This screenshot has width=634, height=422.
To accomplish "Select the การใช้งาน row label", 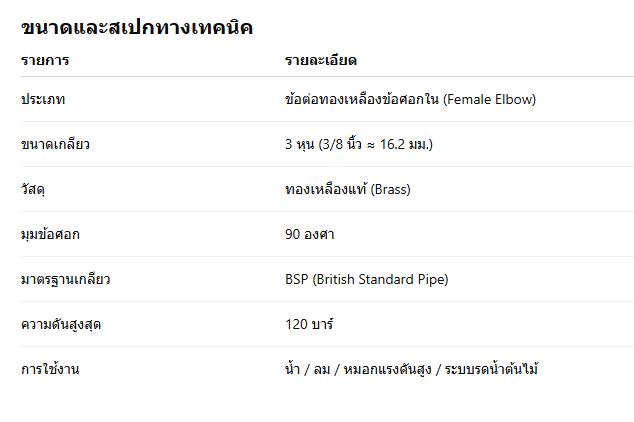I will pyautogui.click(x=50, y=370).
